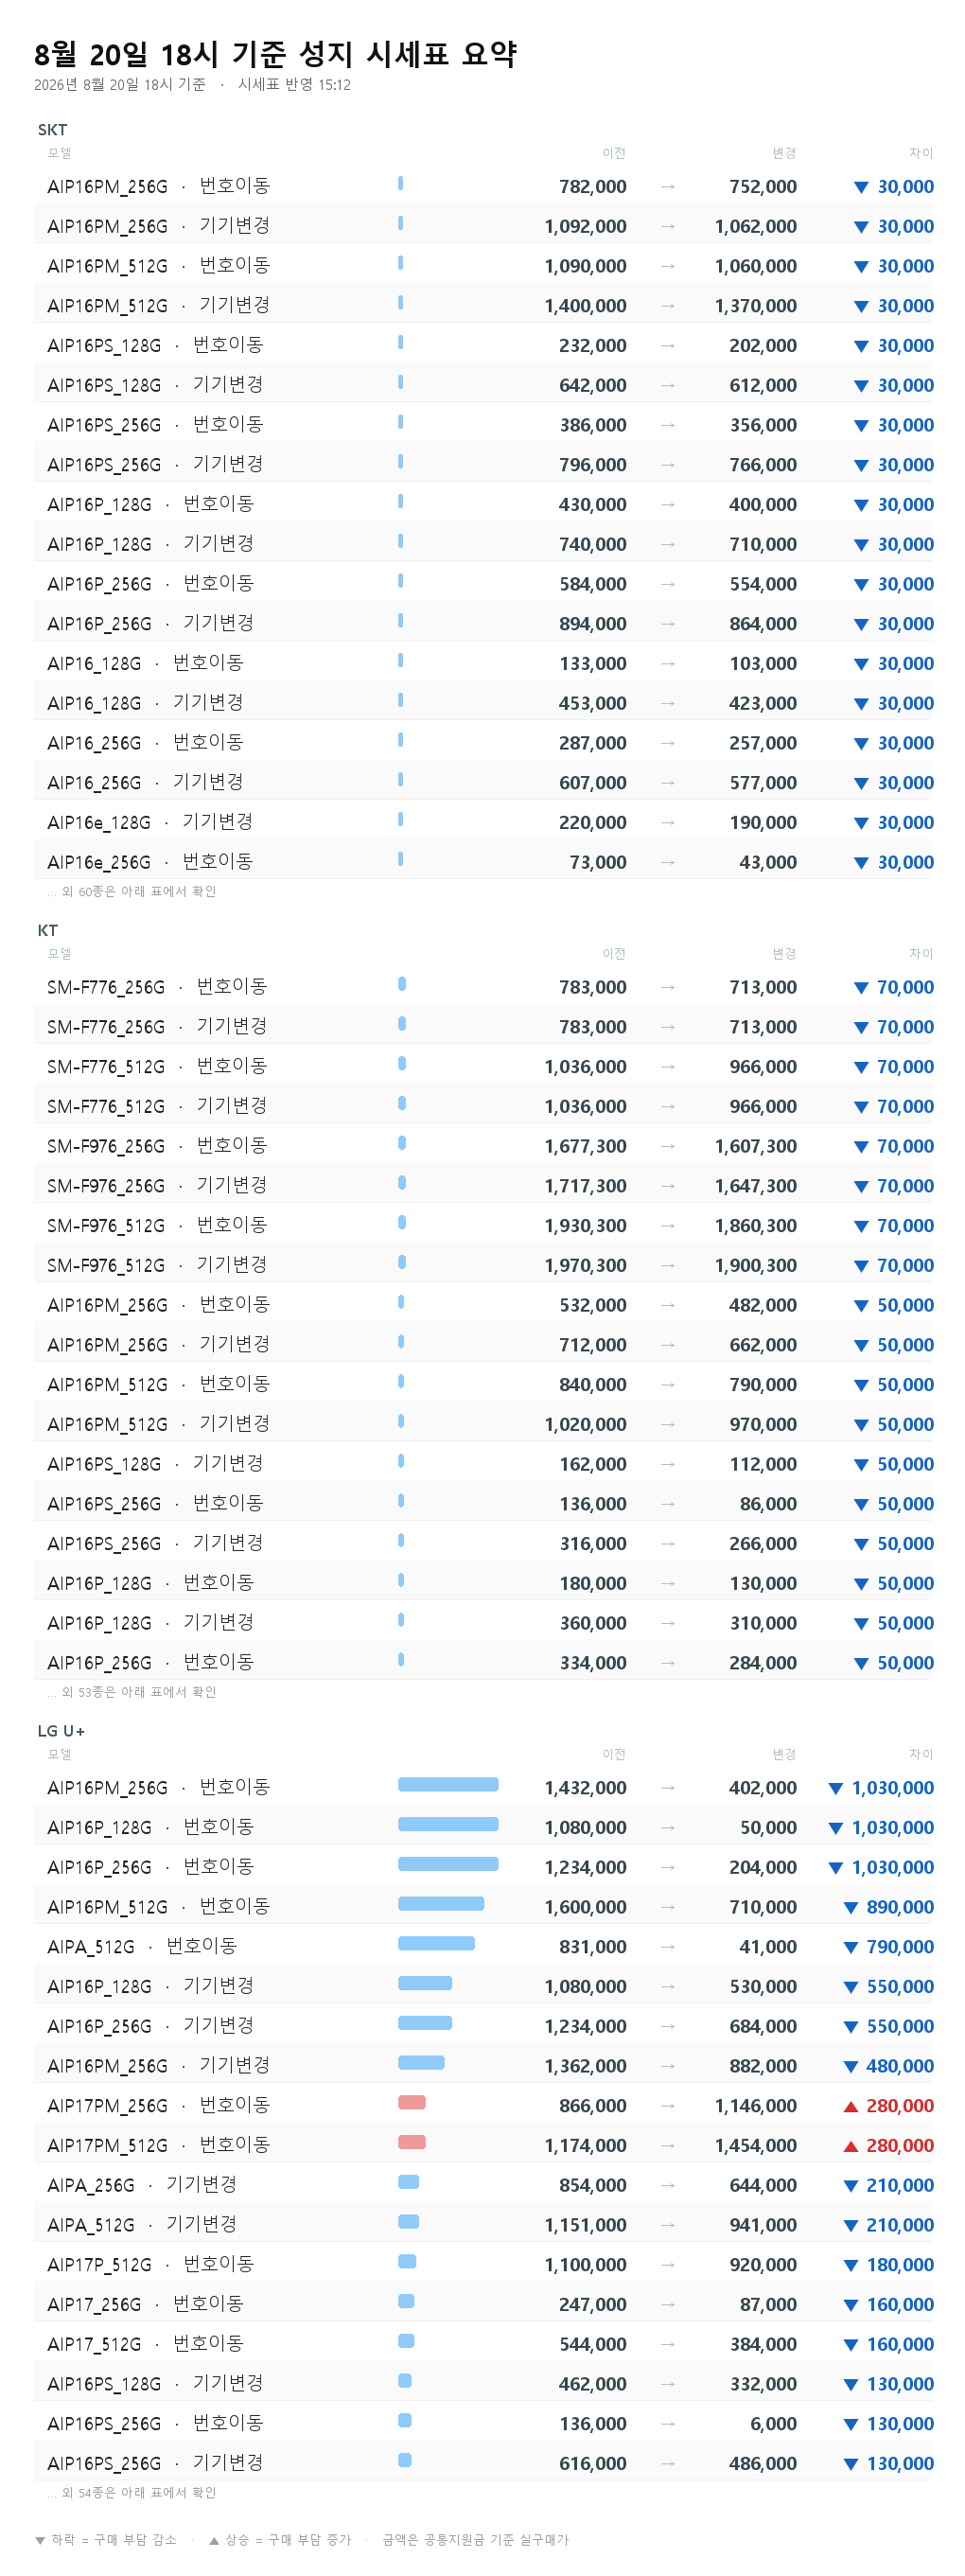This screenshot has width=965, height=2576.
Task: Click the down triangle beside 180,000
Action: tap(851, 2266)
